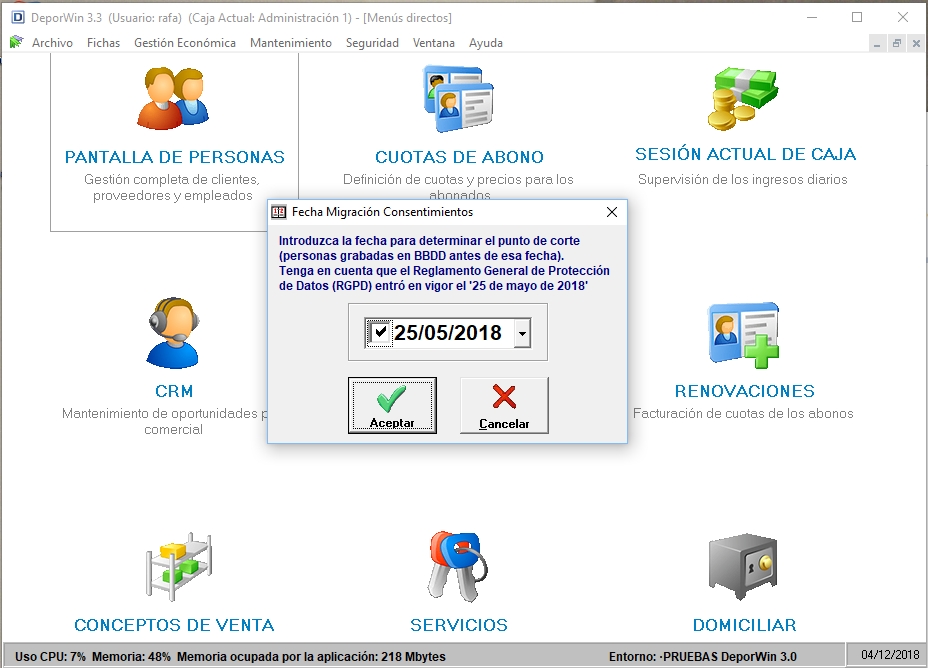Click the dialog's calendar title icon

(278, 212)
